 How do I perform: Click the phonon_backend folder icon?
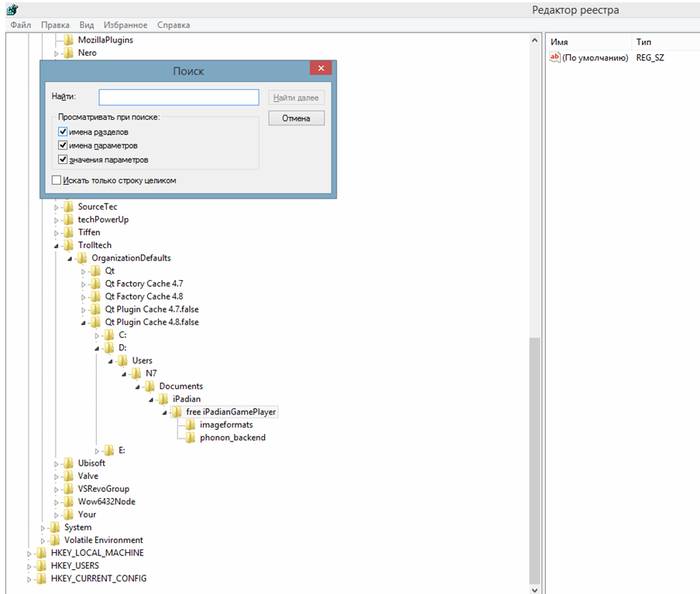191,437
